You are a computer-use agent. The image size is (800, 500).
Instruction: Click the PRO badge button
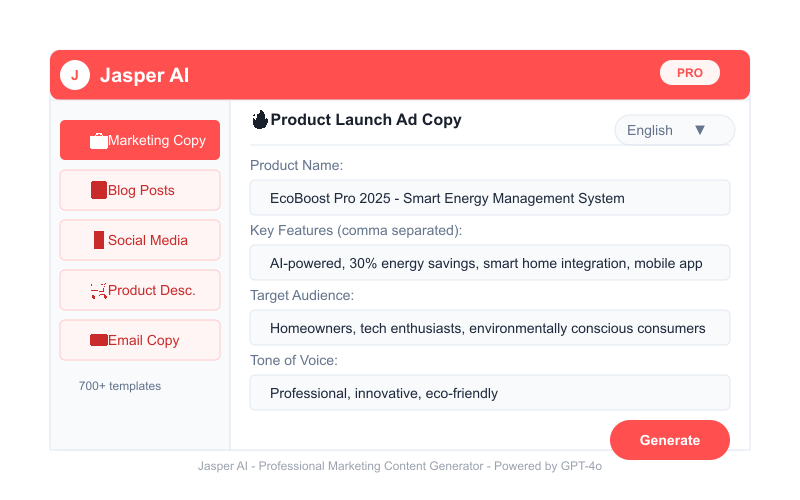click(690, 73)
